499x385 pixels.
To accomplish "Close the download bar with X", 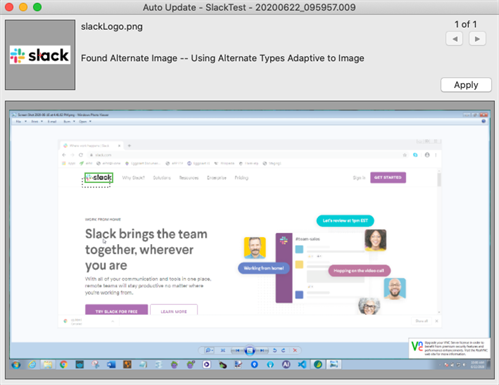I will pos(437,321).
